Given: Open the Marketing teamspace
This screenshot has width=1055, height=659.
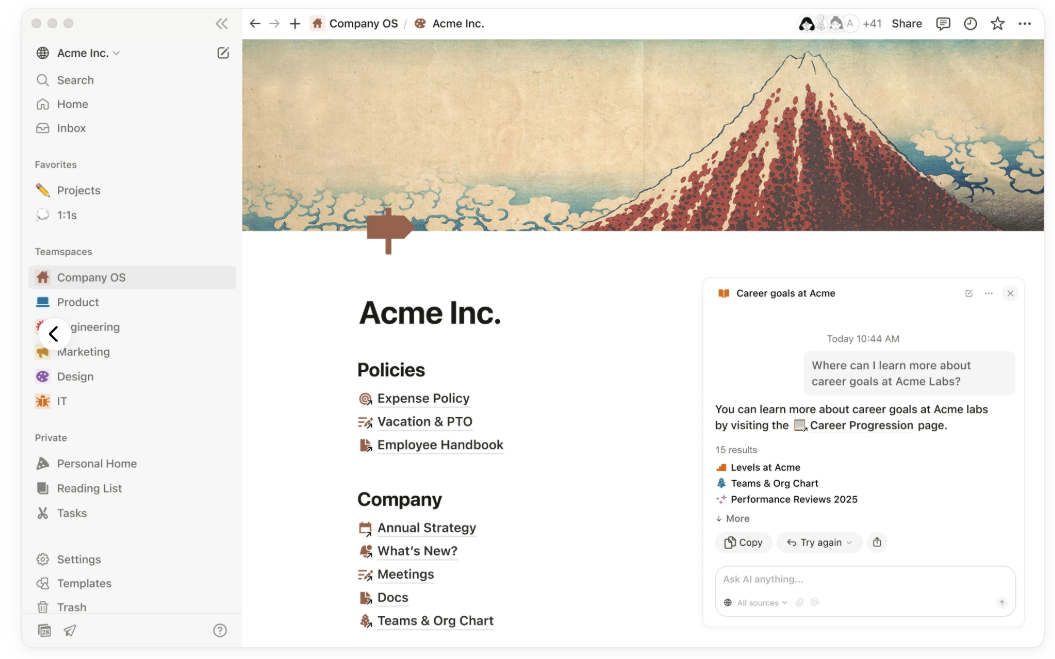Looking at the screenshot, I should [132, 352].
